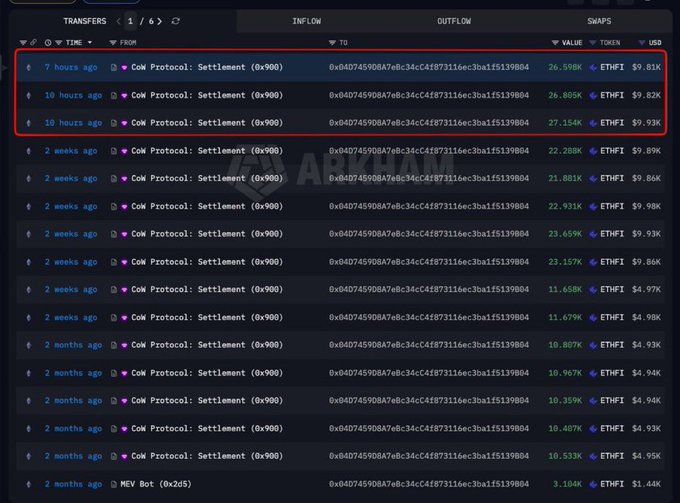Viewport: 680px width, 503px height.
Task: Open the MEV Bot (0x2d5) entity
Action: [156, 484]
